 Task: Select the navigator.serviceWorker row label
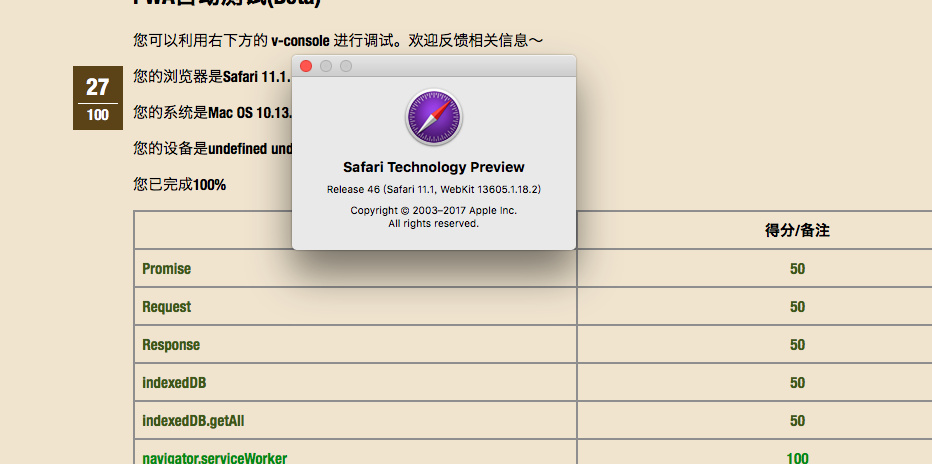(215, 458)
